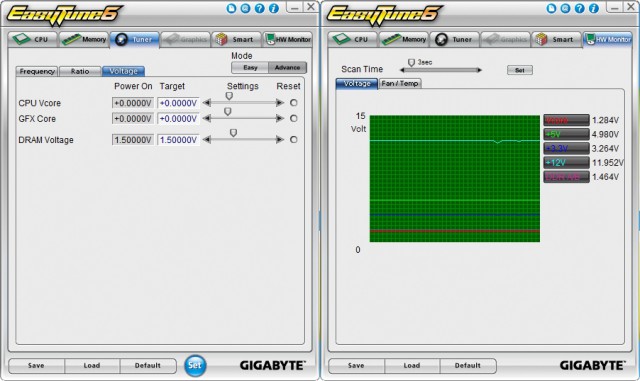Raise DRAM Voltage with the right arrow
The height and width of the screenshot is (381, 640).
280,140
